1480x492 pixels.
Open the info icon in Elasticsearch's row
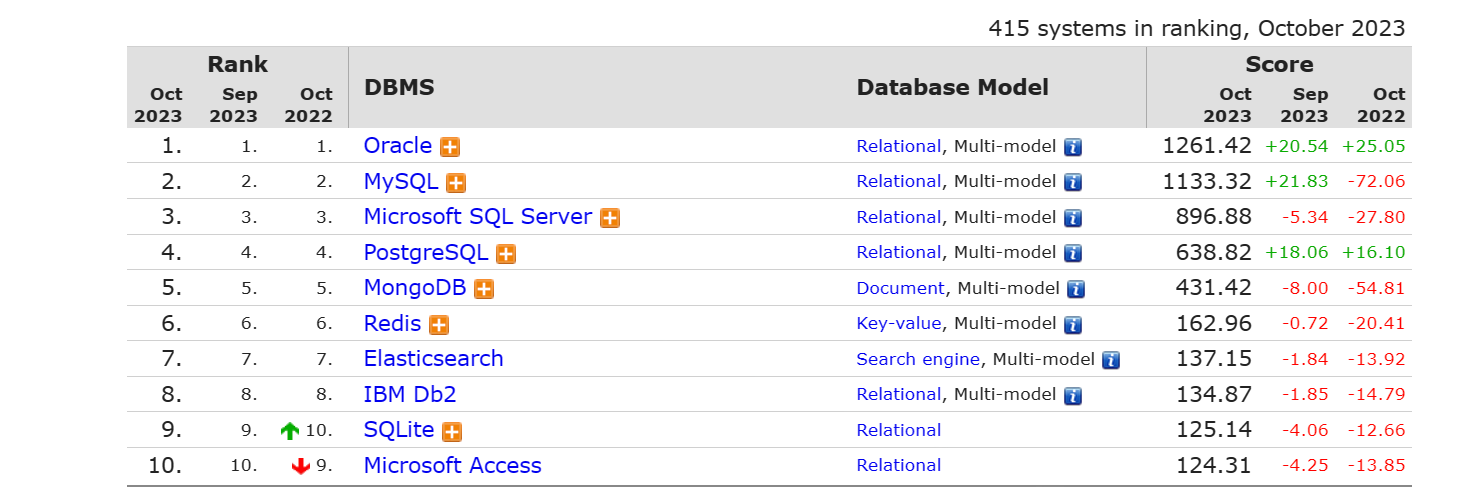point(1111,360)
